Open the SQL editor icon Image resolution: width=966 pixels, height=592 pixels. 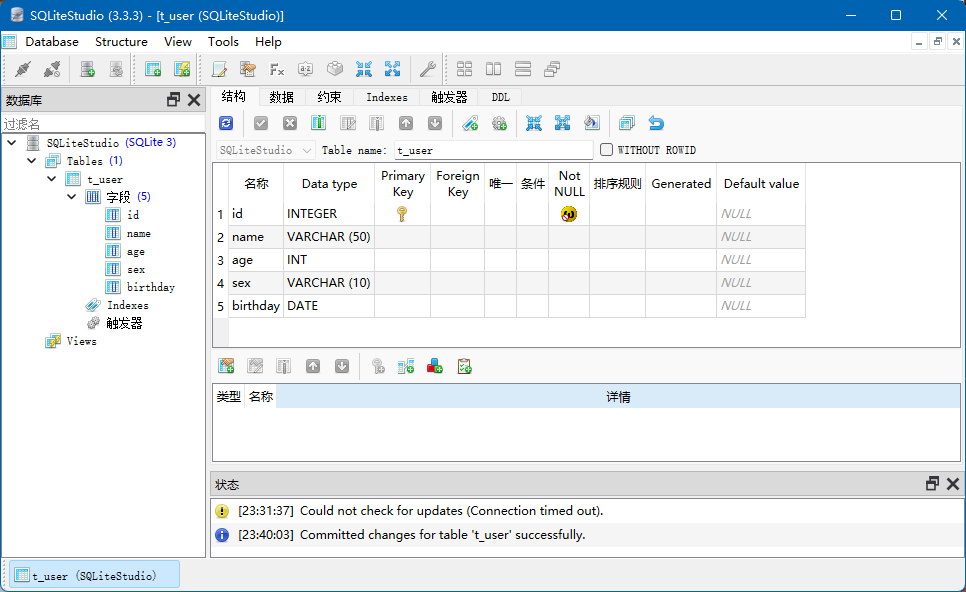click(219, 69)
